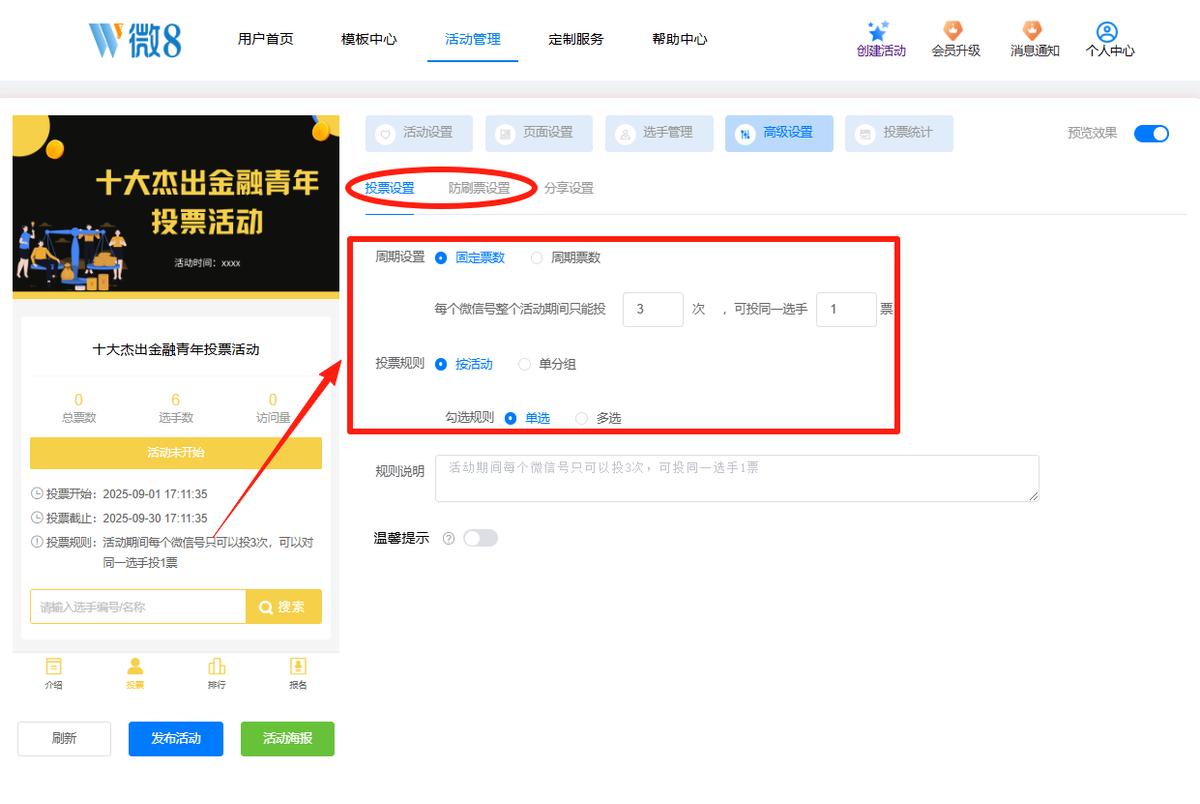This screenshot has height=804, width=1200.
Task: Click the 活动未开始 status button
Action: click(176, 453)
